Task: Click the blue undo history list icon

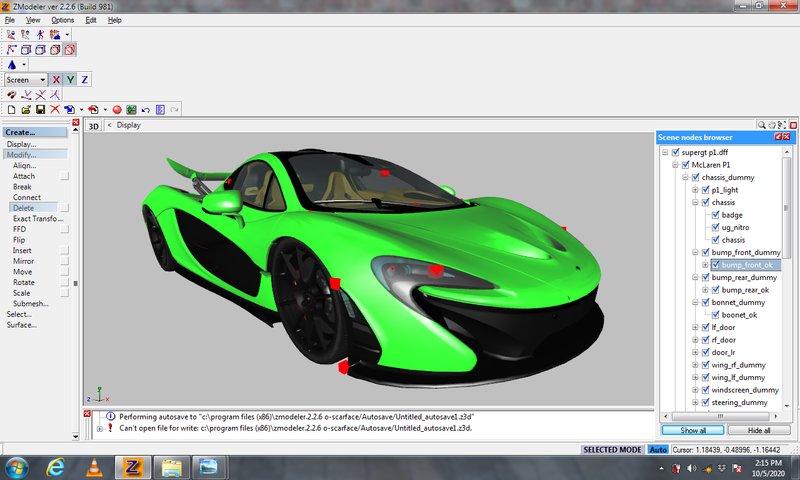Action: (x=160, y=110)
